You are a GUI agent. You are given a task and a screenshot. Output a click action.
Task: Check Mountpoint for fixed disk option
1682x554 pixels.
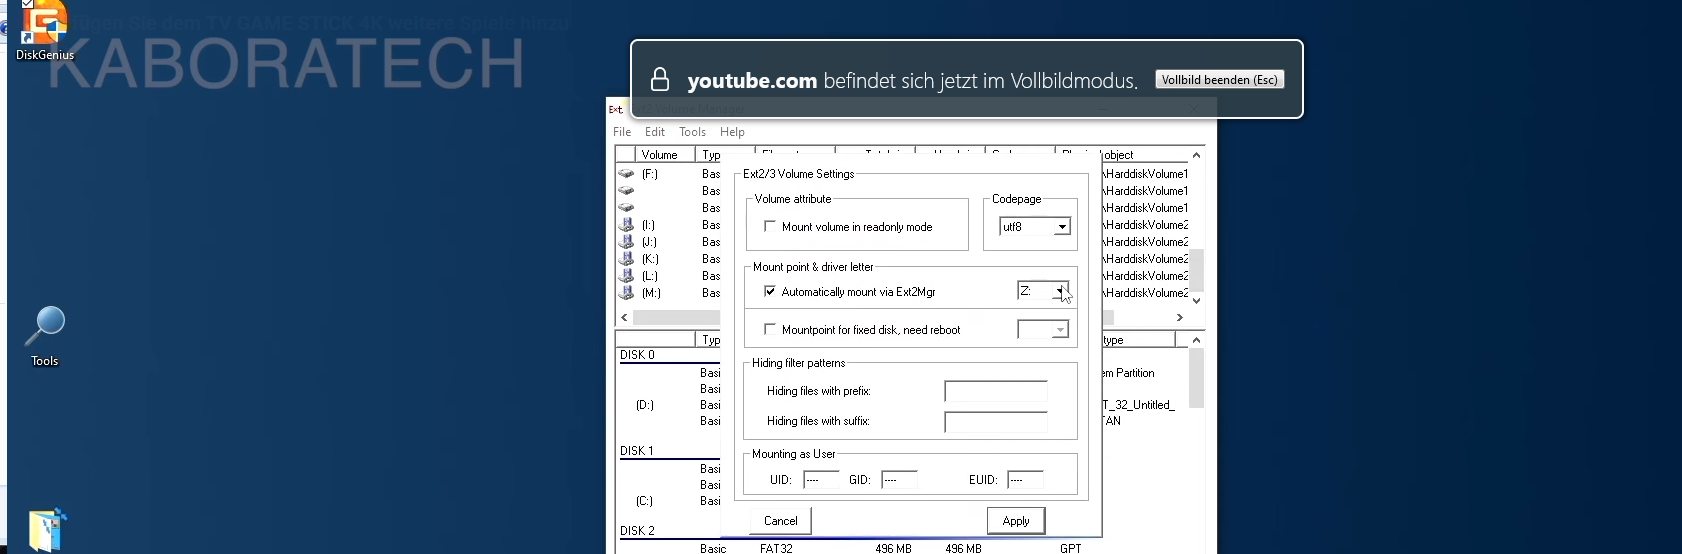coord(770,329)
